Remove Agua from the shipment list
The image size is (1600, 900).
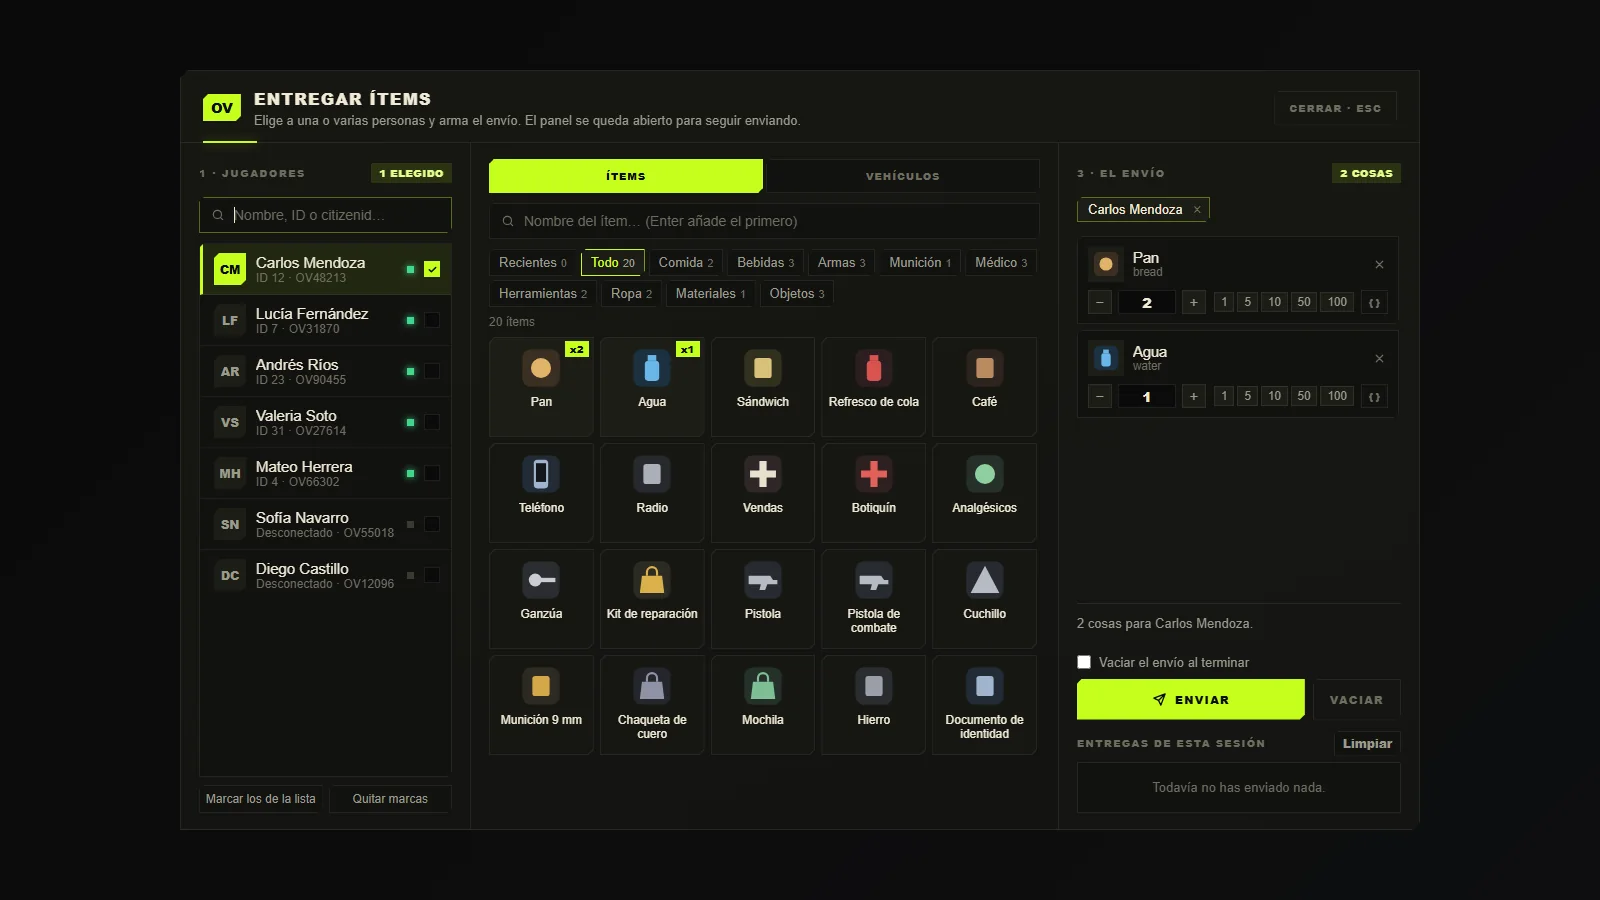1379,359
